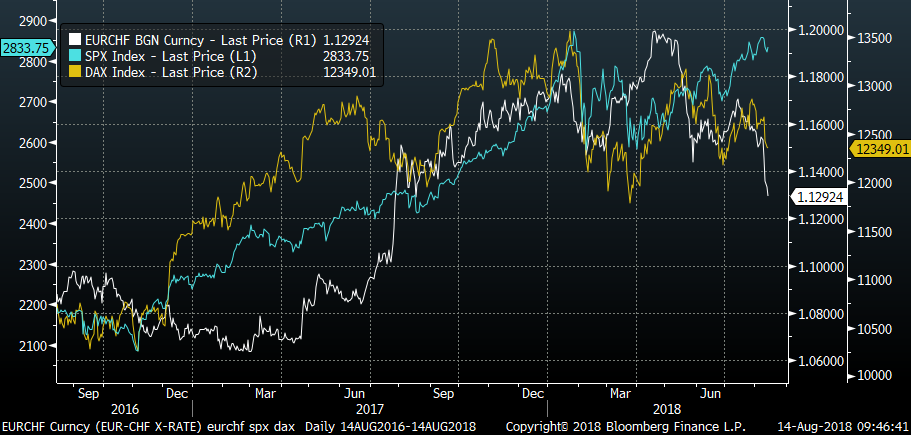
Task: Click the 10000 label on the DAX axis
Action: (x=874, y=376)
